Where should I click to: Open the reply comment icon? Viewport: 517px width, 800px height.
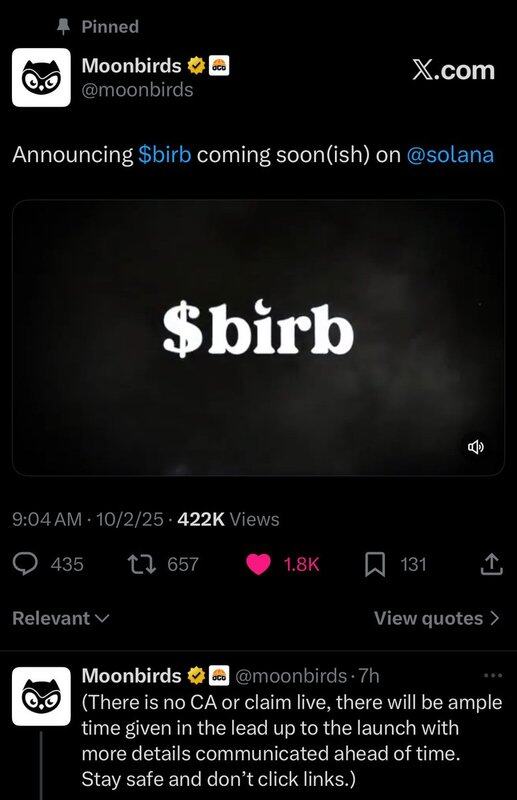coord(25,564)
